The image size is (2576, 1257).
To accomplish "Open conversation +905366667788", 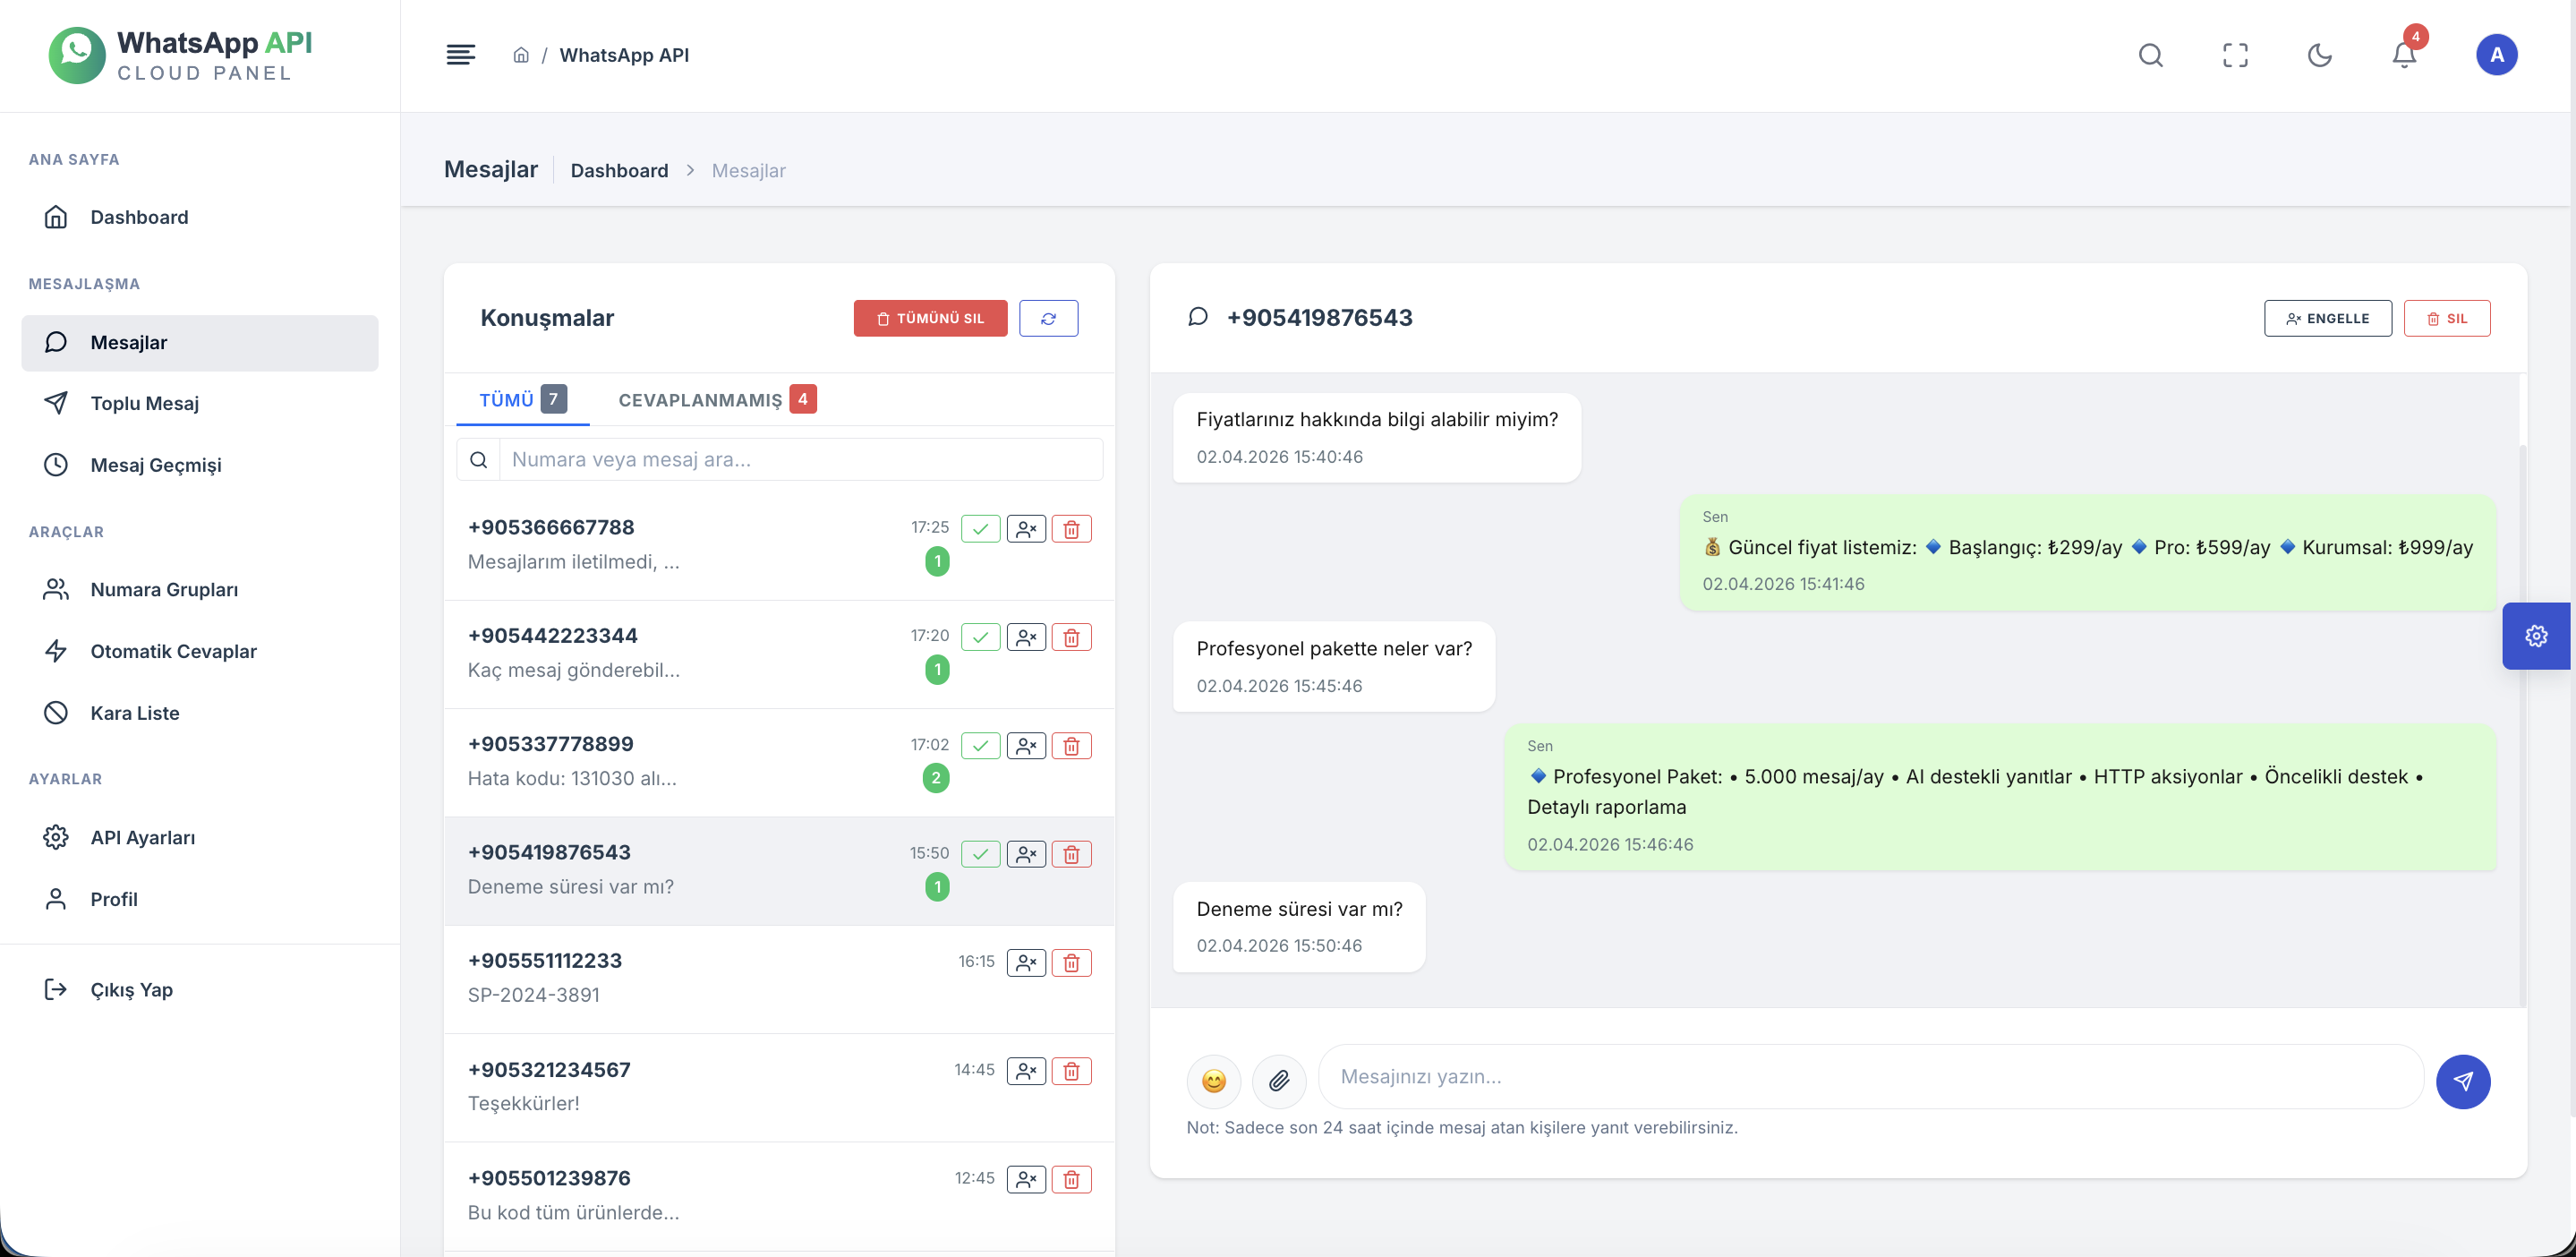I will point(779,546).
